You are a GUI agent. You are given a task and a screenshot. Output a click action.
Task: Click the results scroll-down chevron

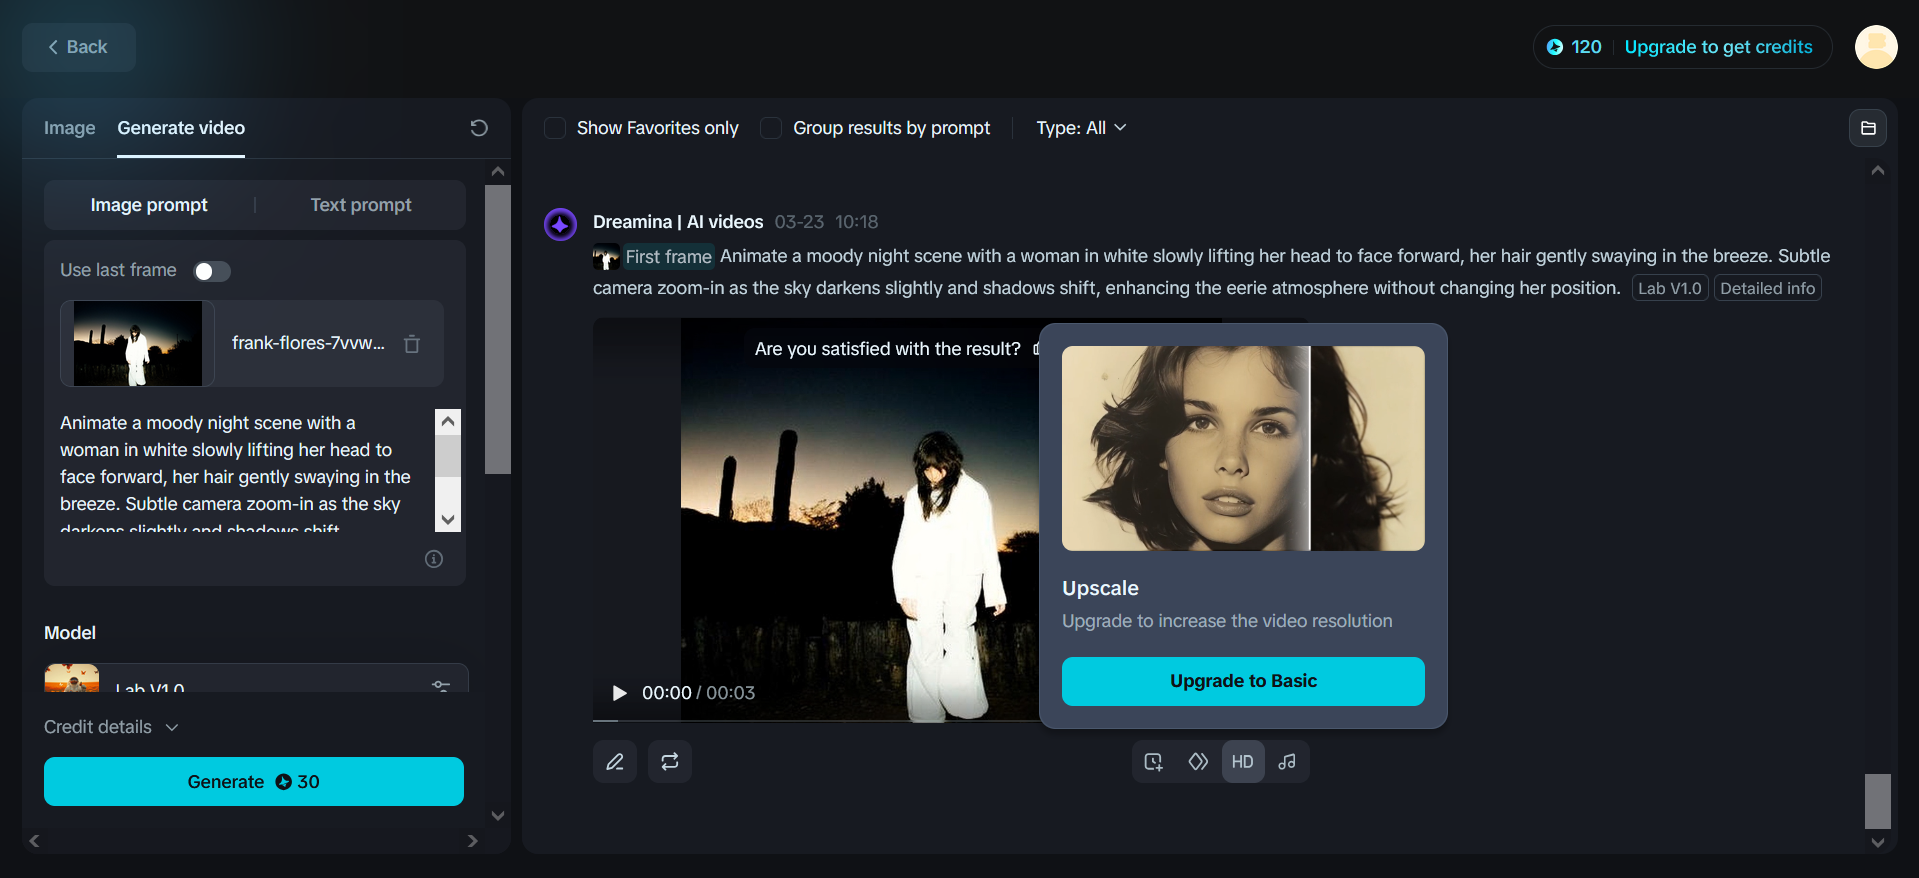(1878, 843)
